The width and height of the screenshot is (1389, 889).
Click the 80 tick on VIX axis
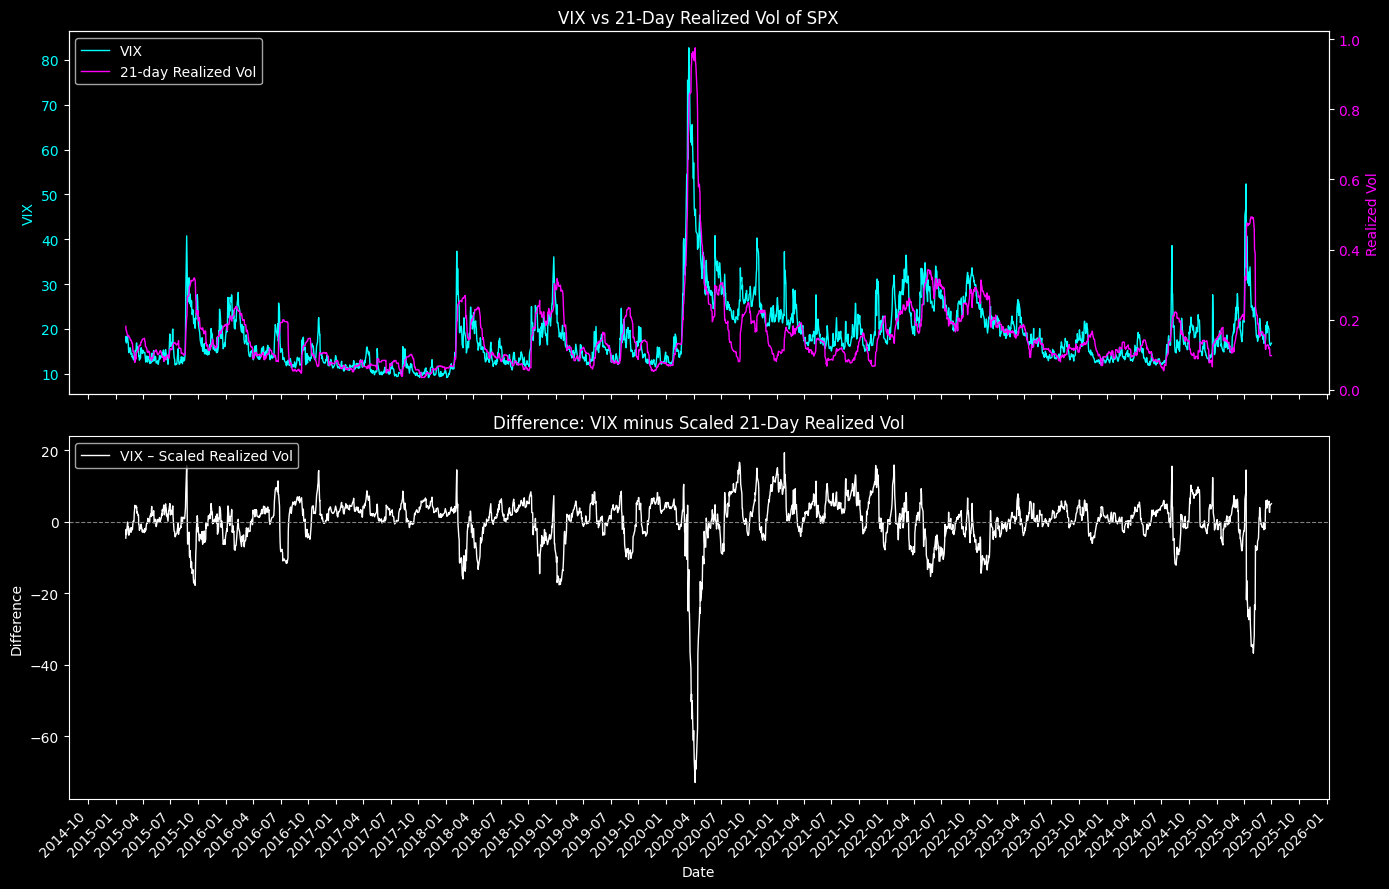pyautogui.click(x=48, y=61)
